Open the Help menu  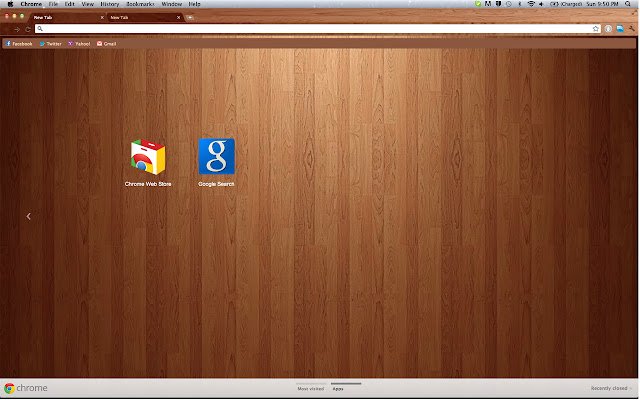[194, 4]
